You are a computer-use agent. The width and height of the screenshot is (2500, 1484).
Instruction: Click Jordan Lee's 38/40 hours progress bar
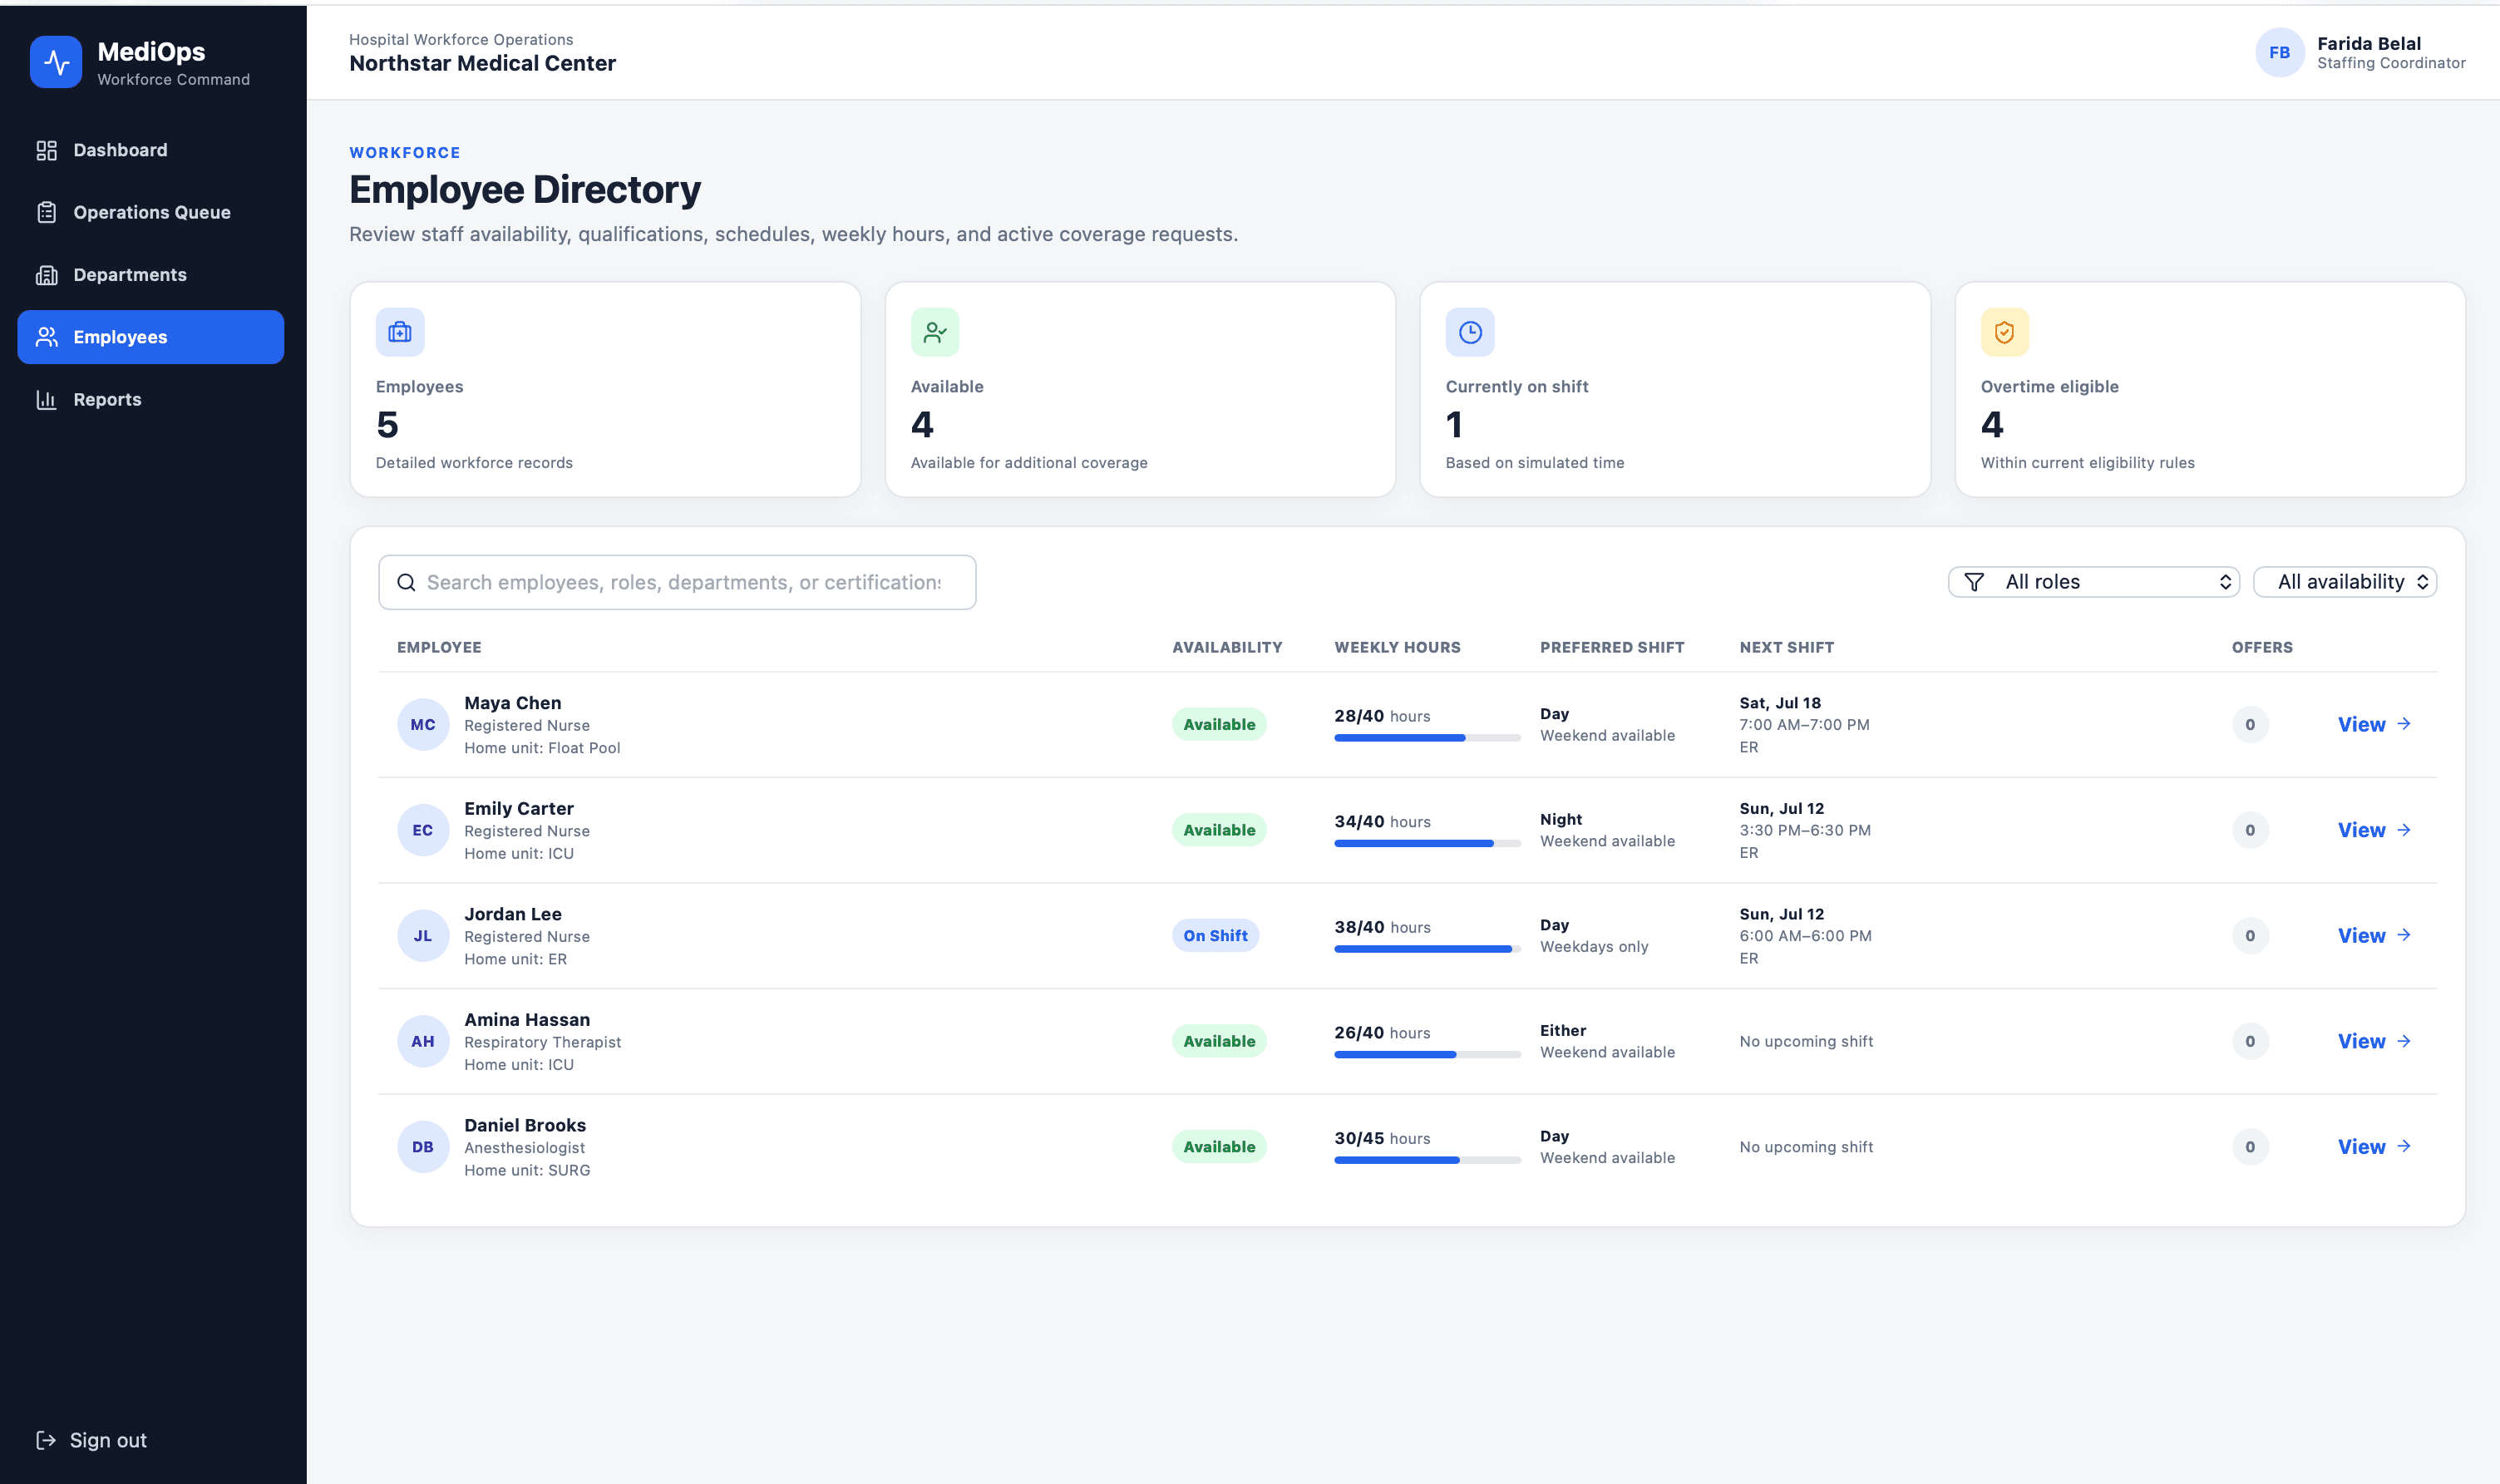coord(1427,949)
